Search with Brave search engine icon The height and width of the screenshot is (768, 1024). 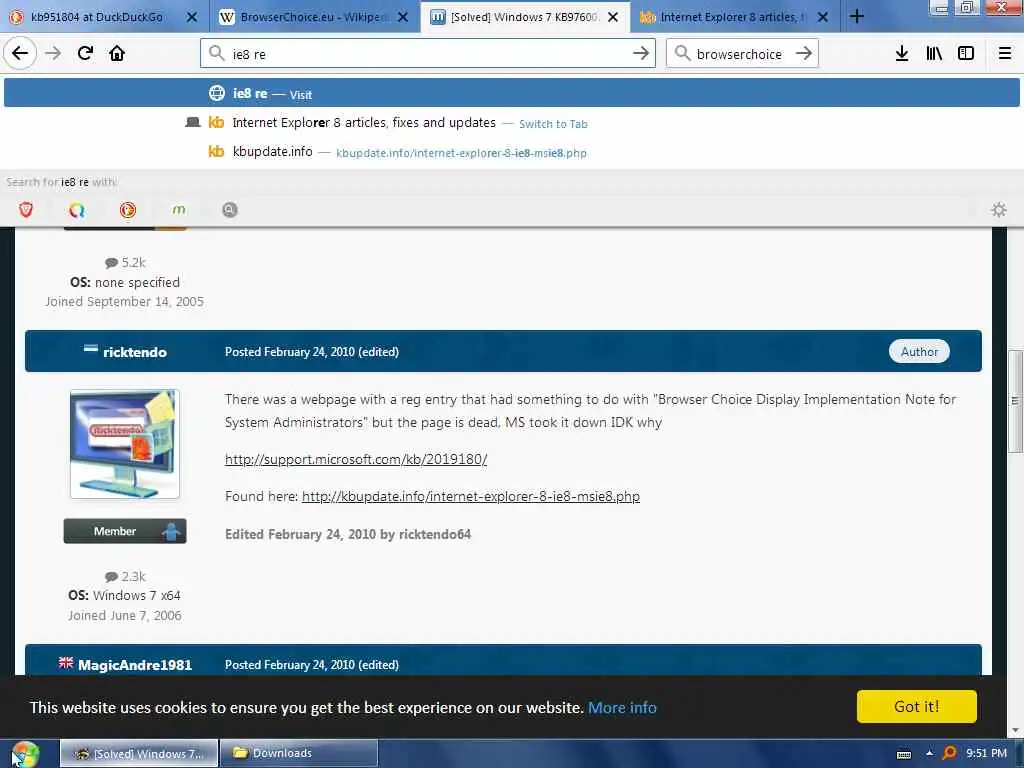point(26,210)
